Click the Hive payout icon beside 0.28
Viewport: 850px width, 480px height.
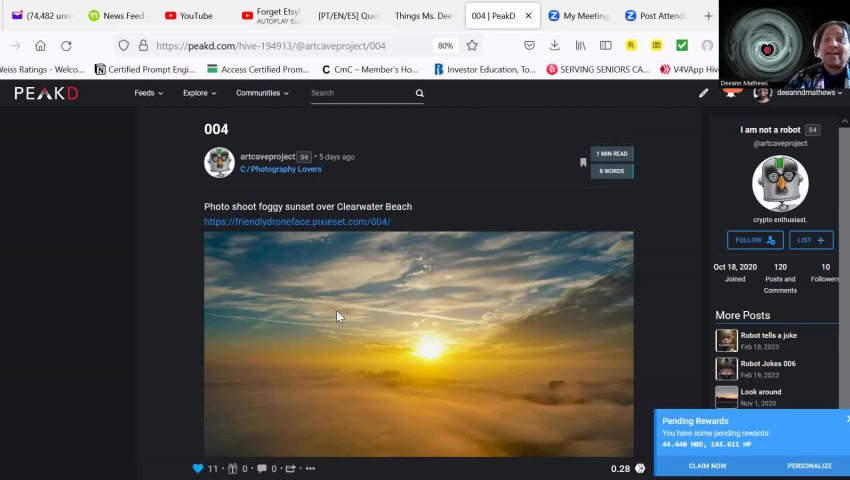click(x=640, y=469)
